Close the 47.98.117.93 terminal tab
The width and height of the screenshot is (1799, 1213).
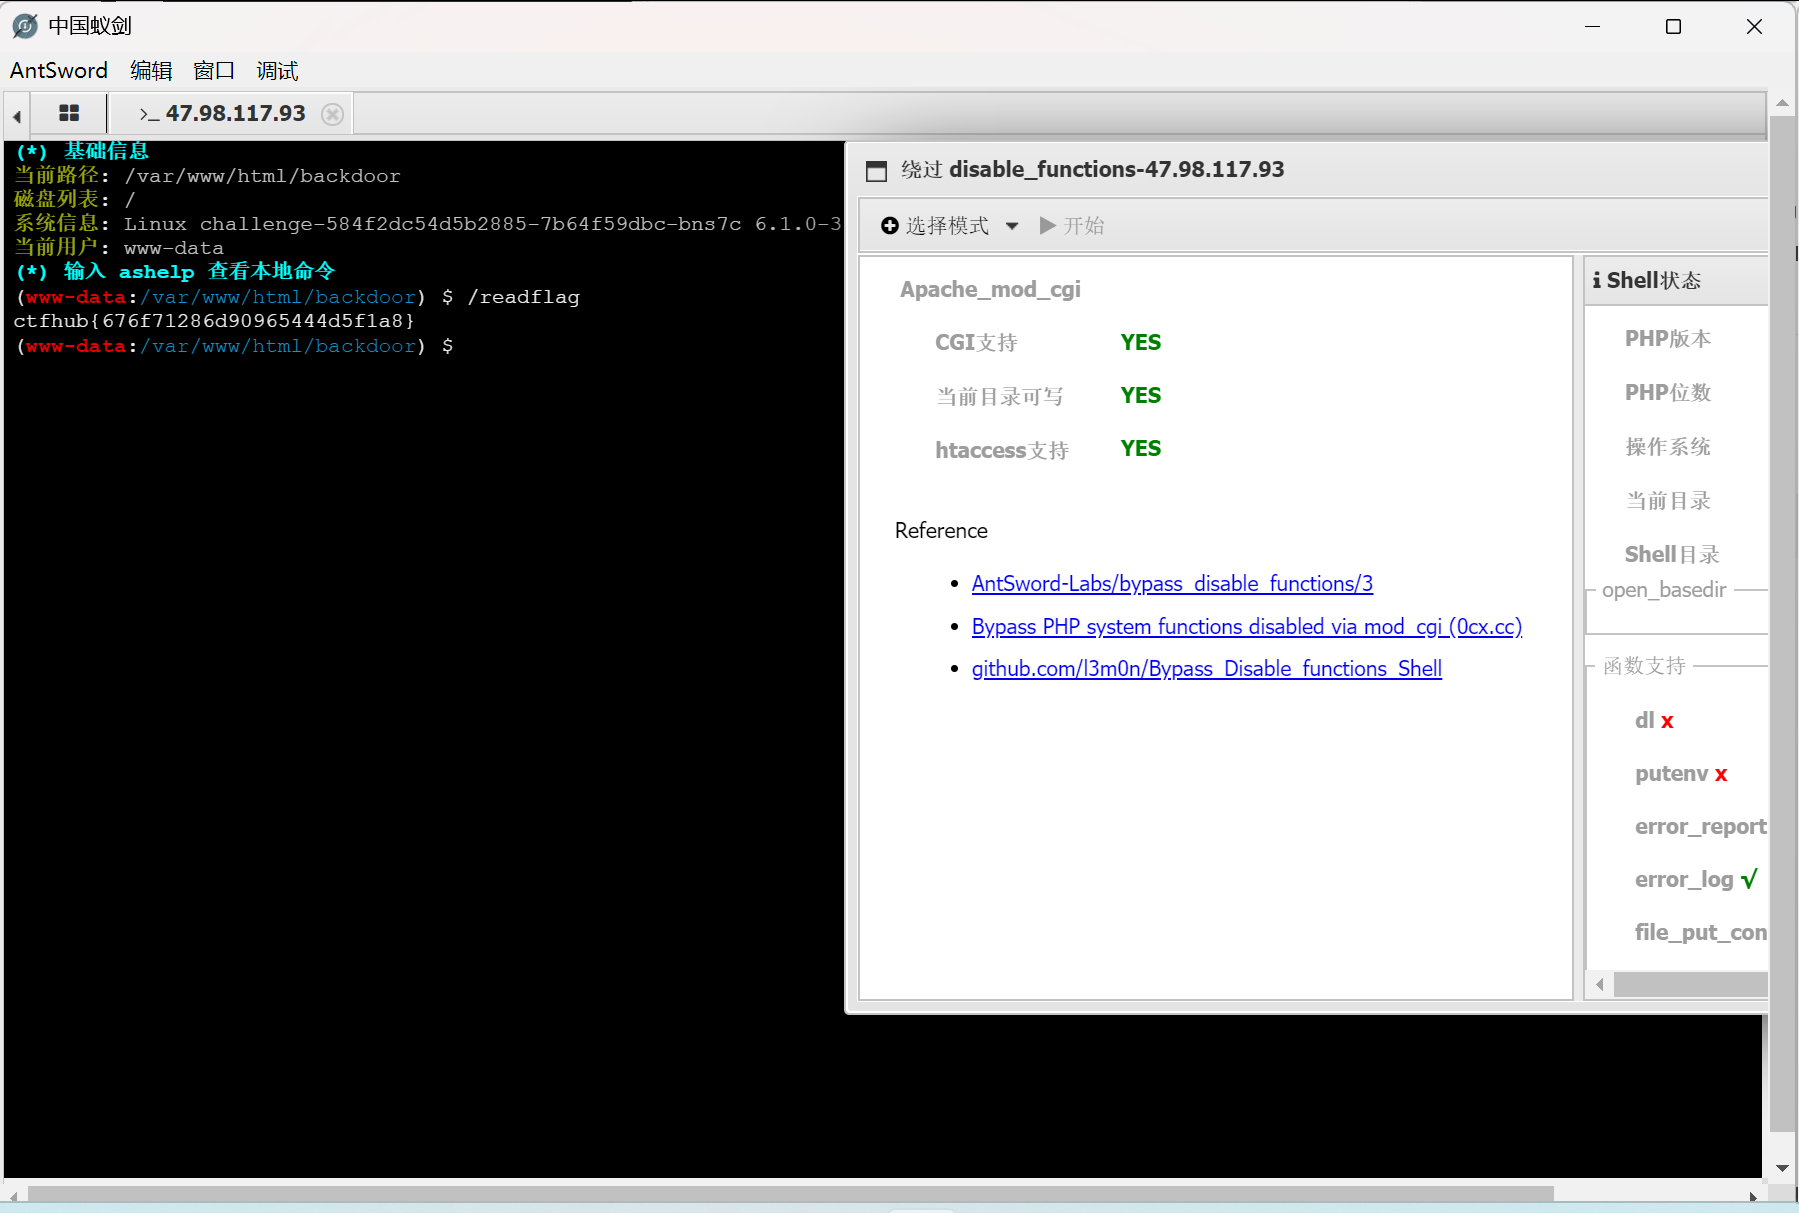coord(333,114)
